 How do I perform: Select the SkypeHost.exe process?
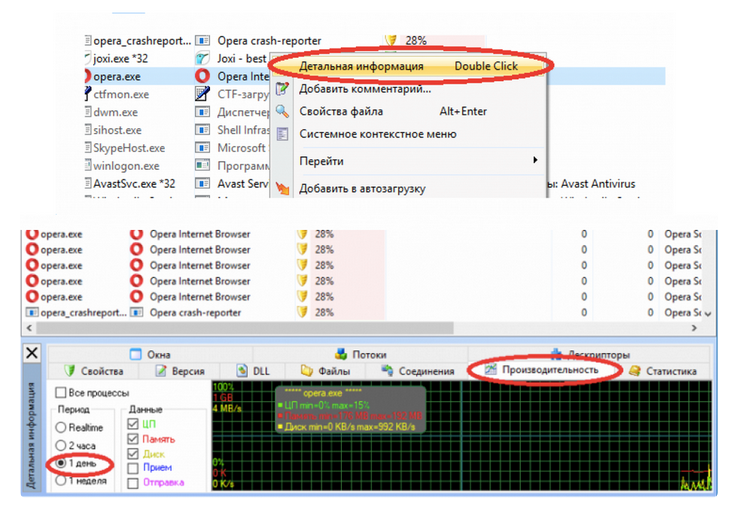coord(129,148)
